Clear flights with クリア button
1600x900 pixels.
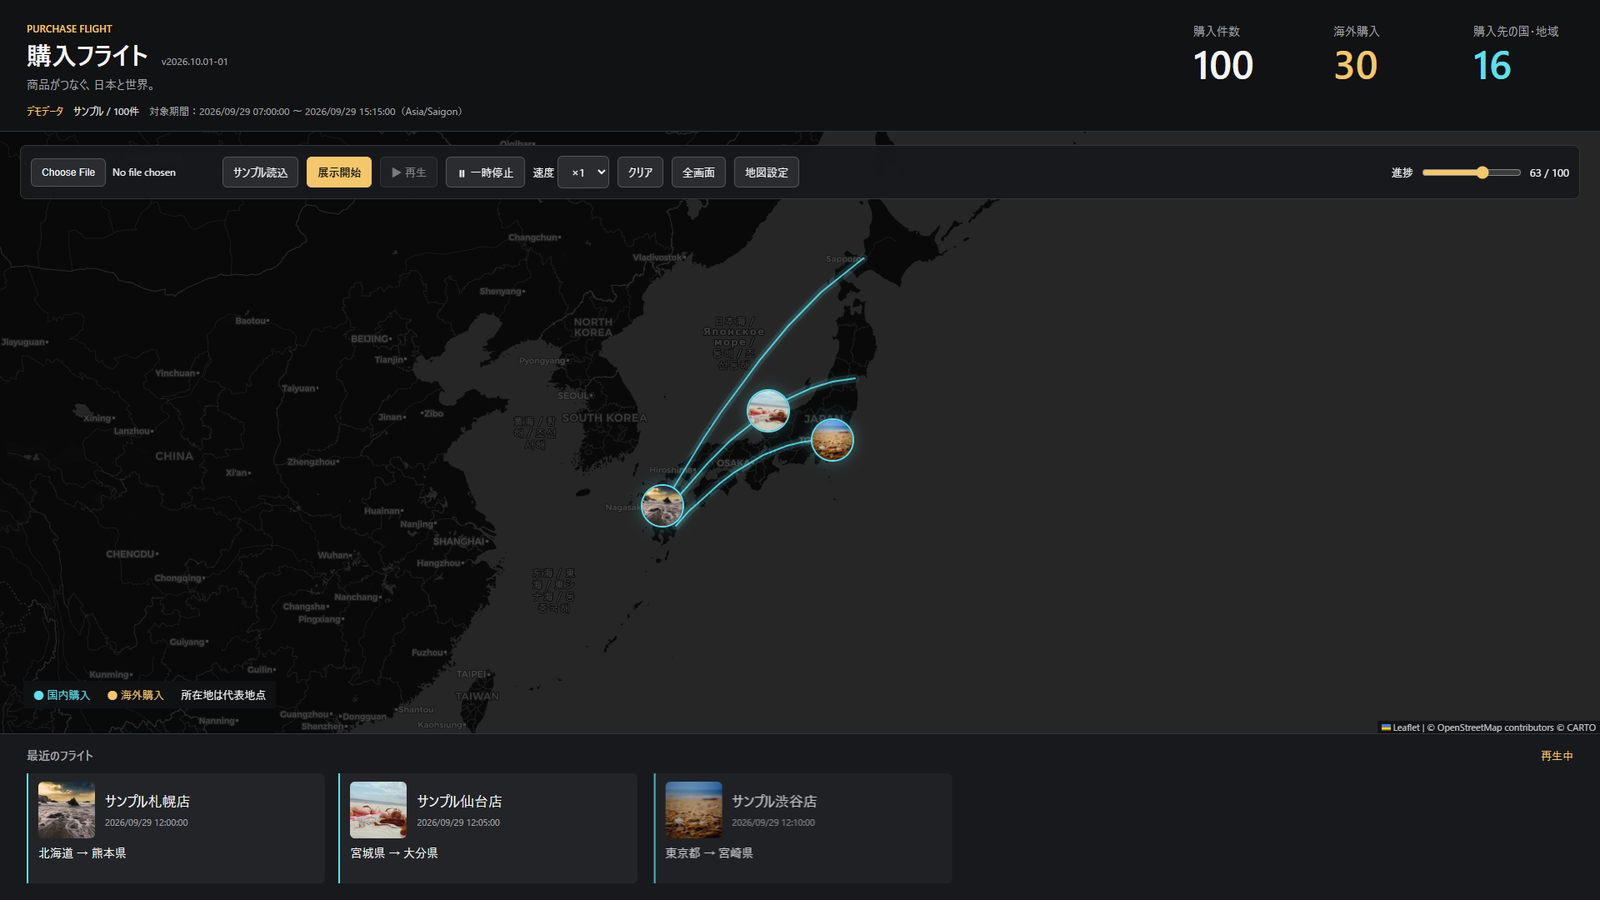(640, 172)
